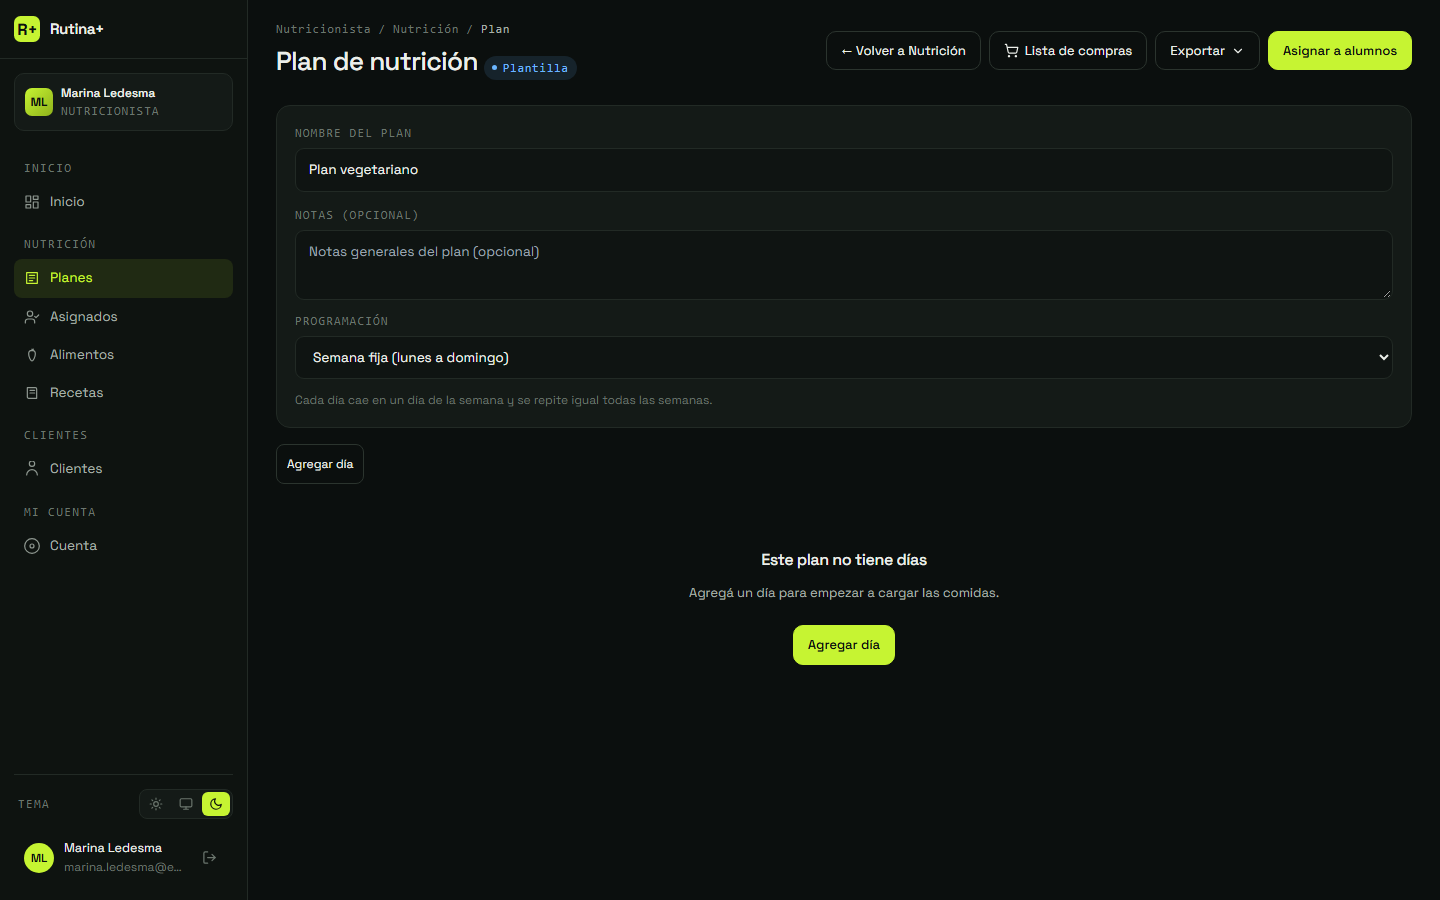
Task: Click the ML avatar in profile card
Action: [x=39, y=102]
